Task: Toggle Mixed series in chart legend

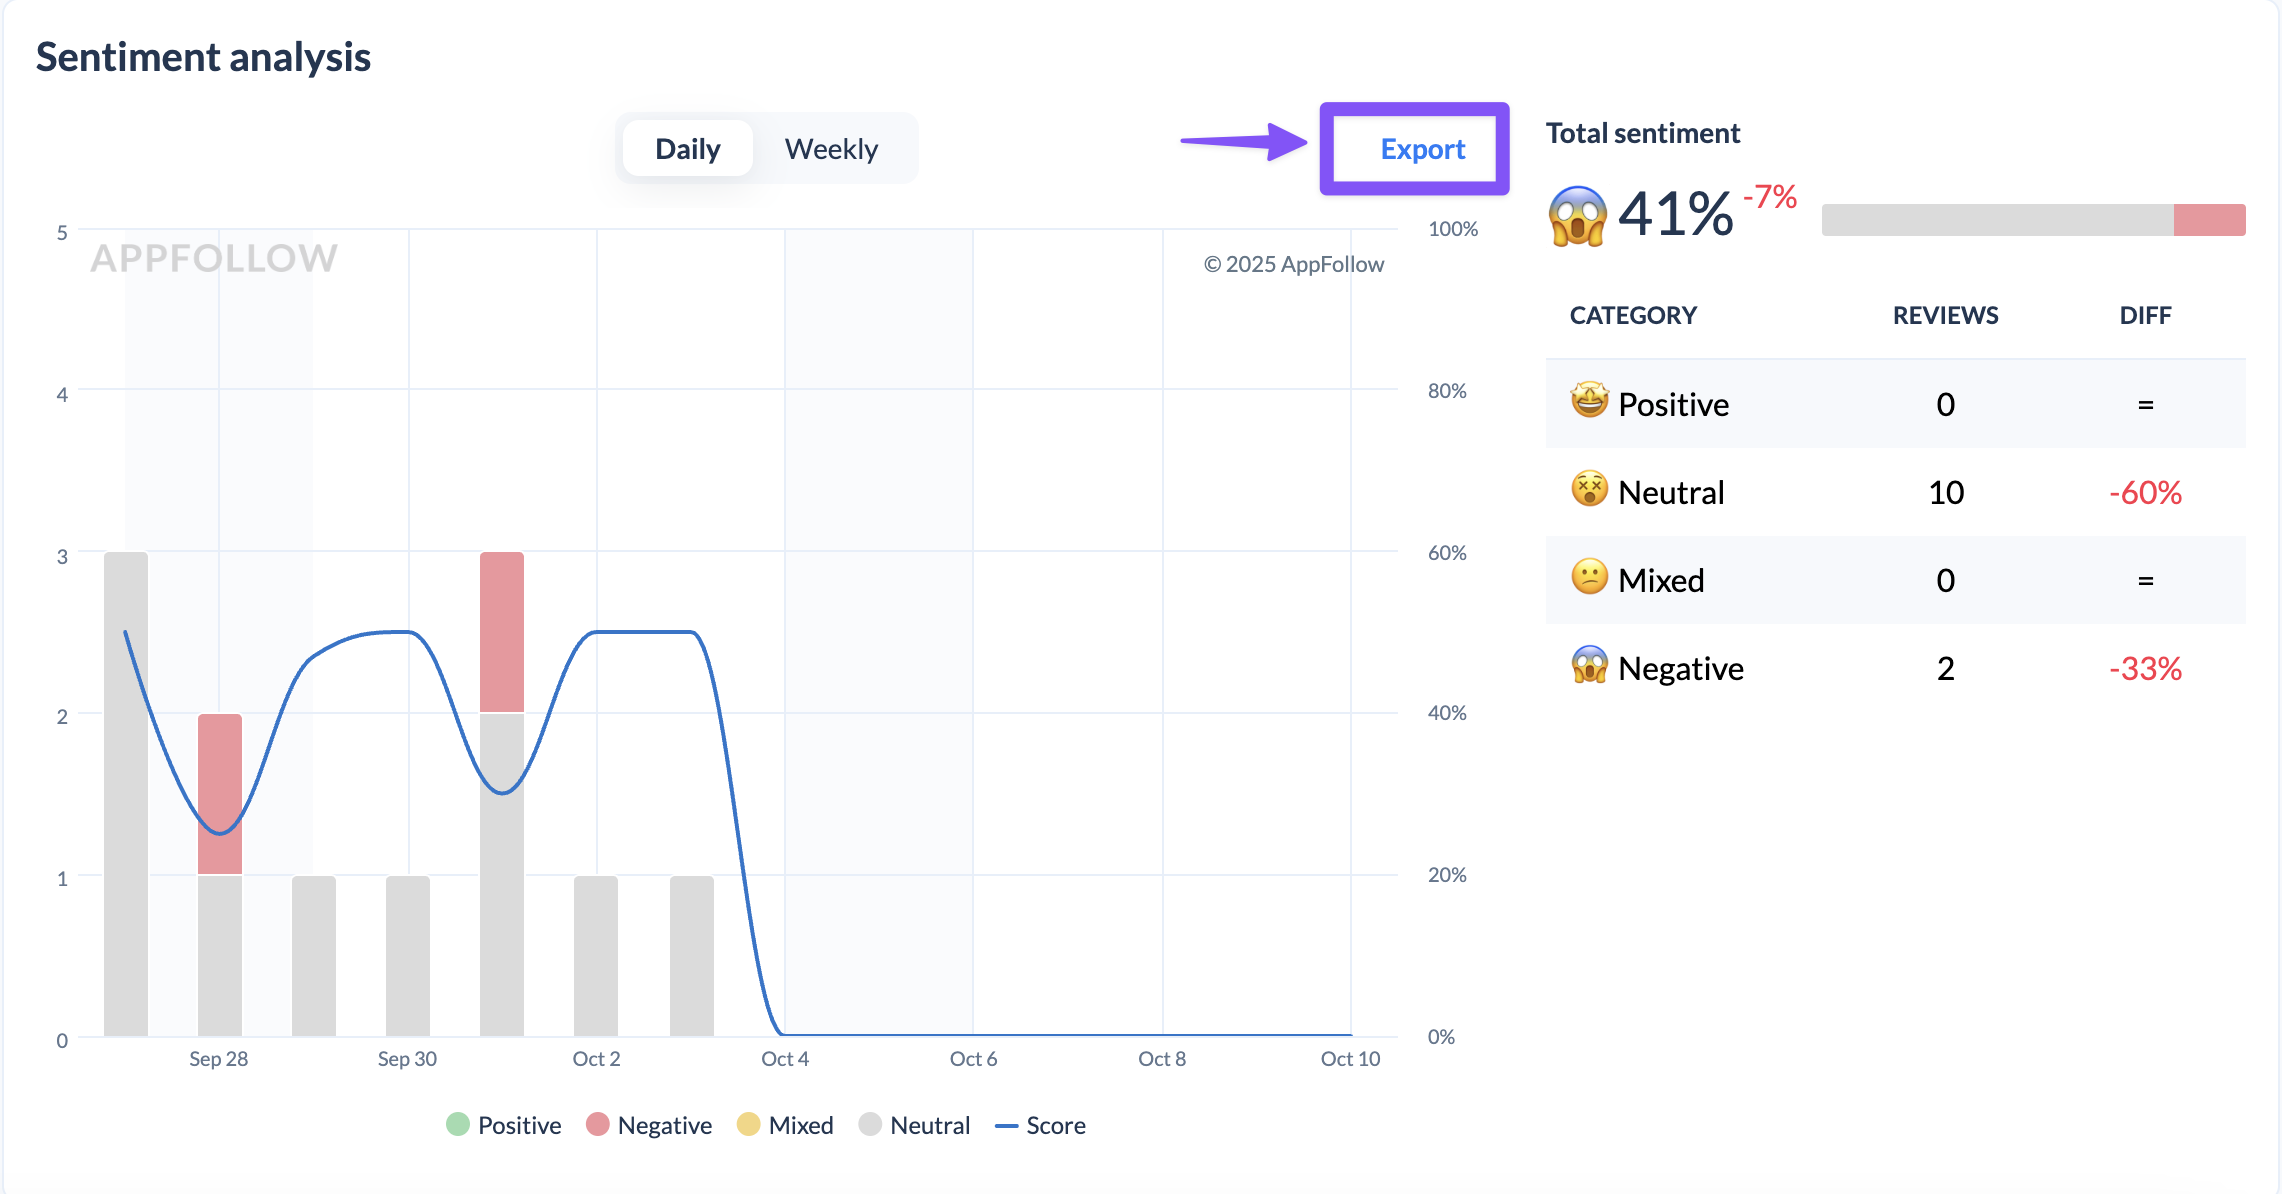Action: tap(785, 1125)
